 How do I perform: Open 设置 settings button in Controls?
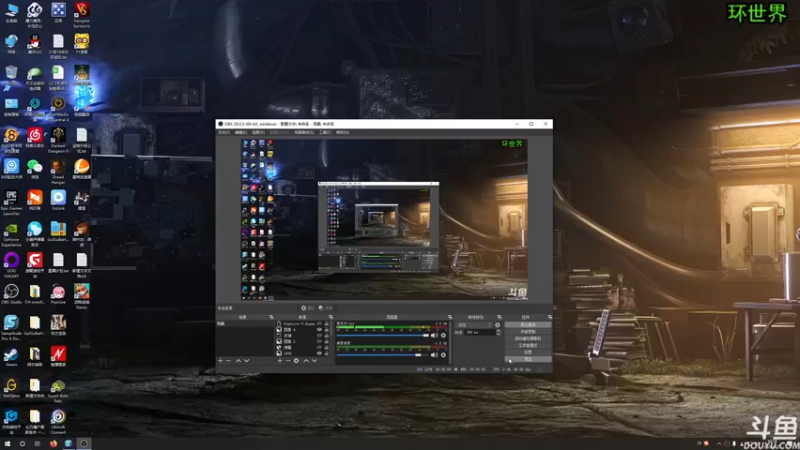pyautogui.click(x=528, y=352)
